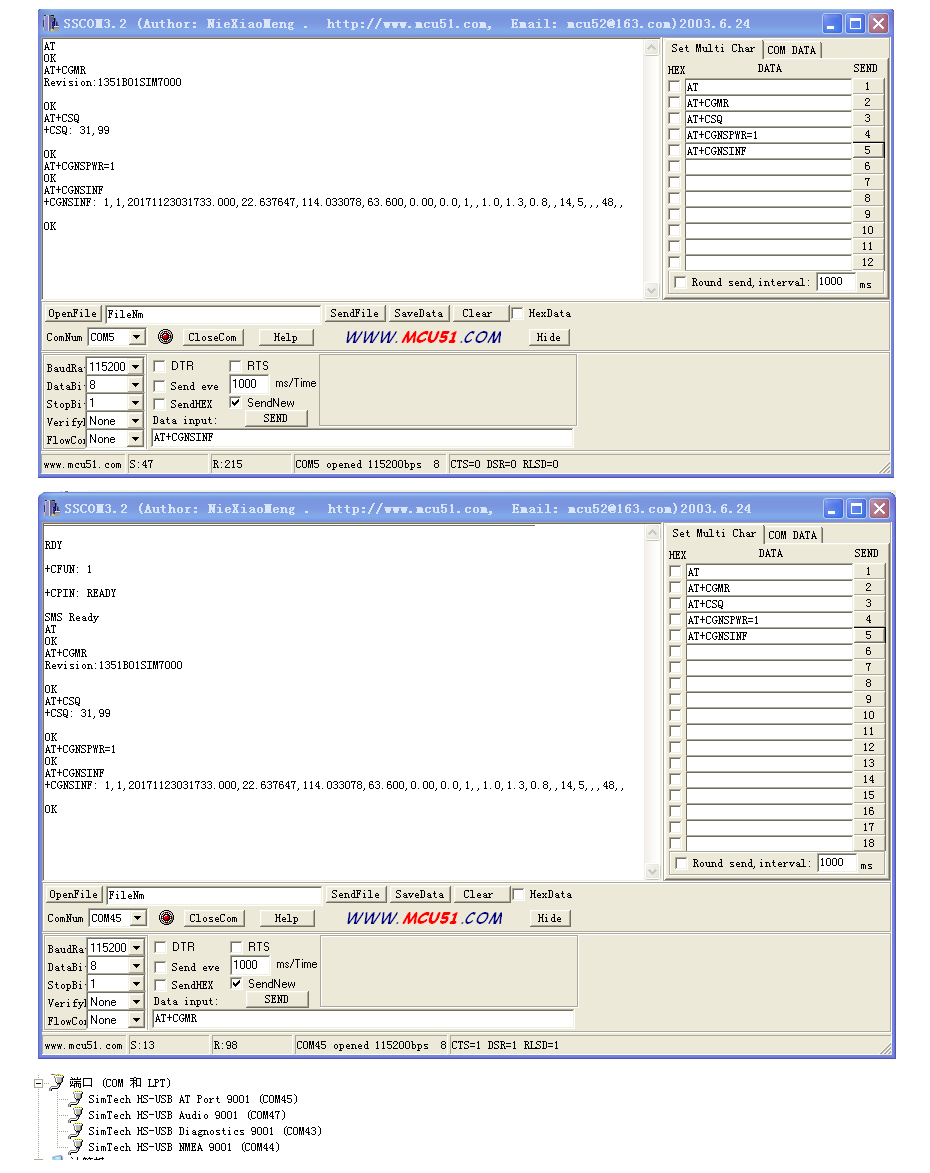
Task: Click SaveData in the COM5 window
Action: point(418,313)
